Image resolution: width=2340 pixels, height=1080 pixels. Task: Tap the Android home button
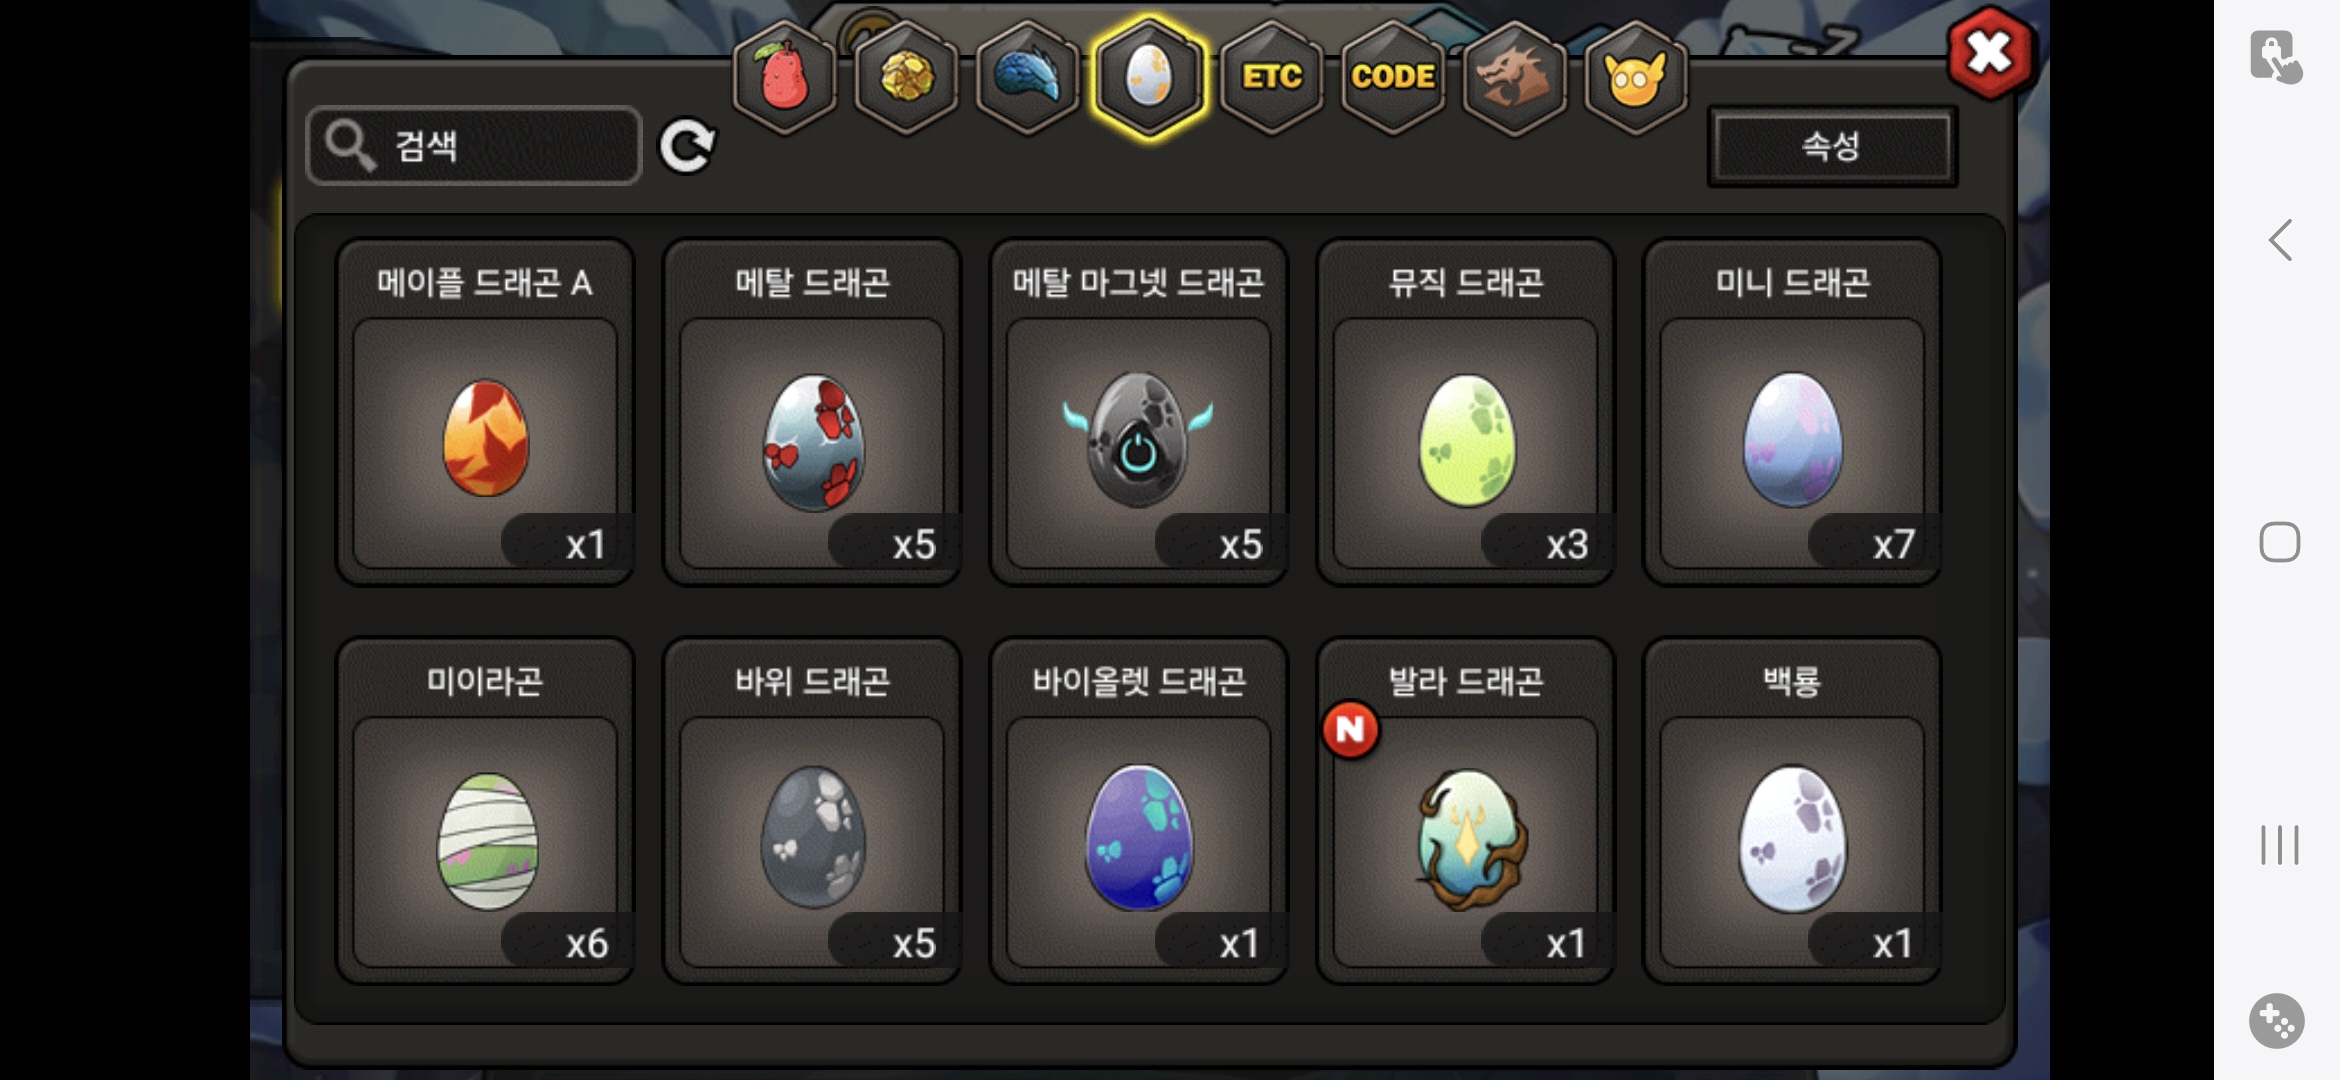point(2280,542)
